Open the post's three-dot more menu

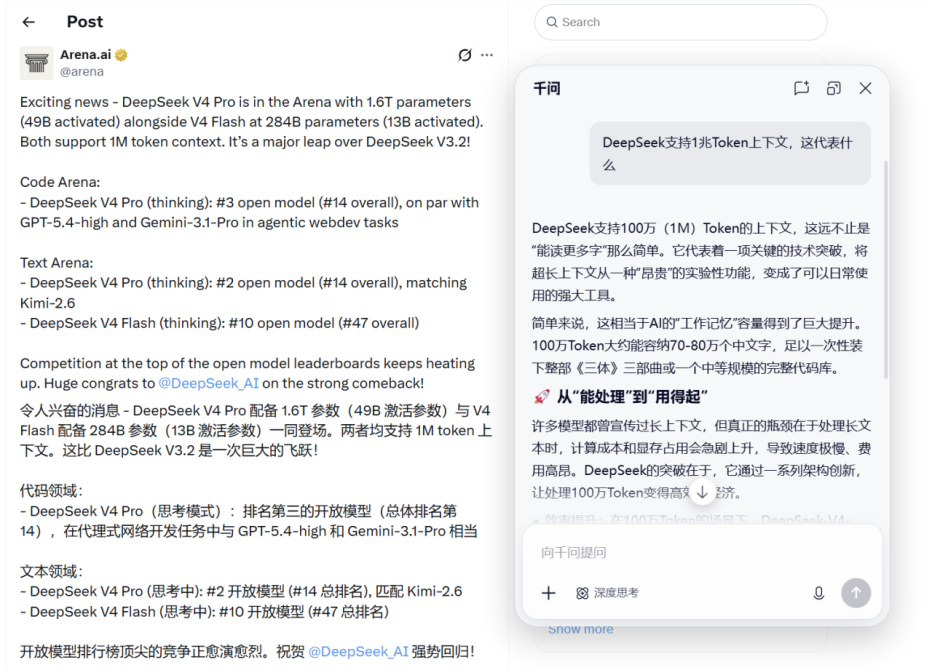[x=487, y=55]
